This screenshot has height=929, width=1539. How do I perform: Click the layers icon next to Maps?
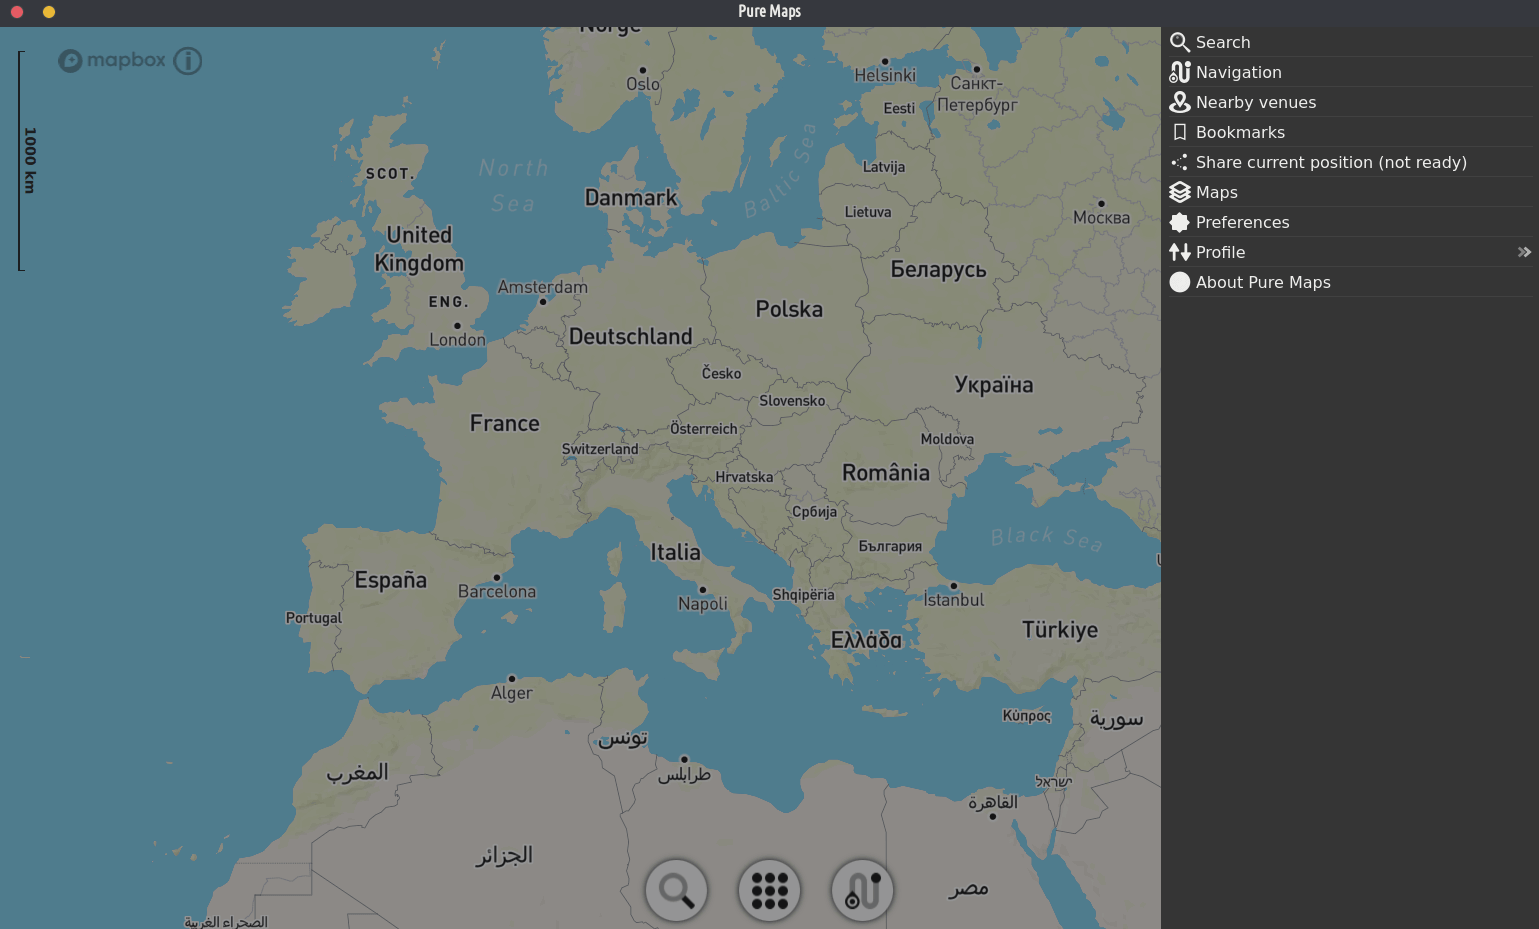coord(1180,192)
